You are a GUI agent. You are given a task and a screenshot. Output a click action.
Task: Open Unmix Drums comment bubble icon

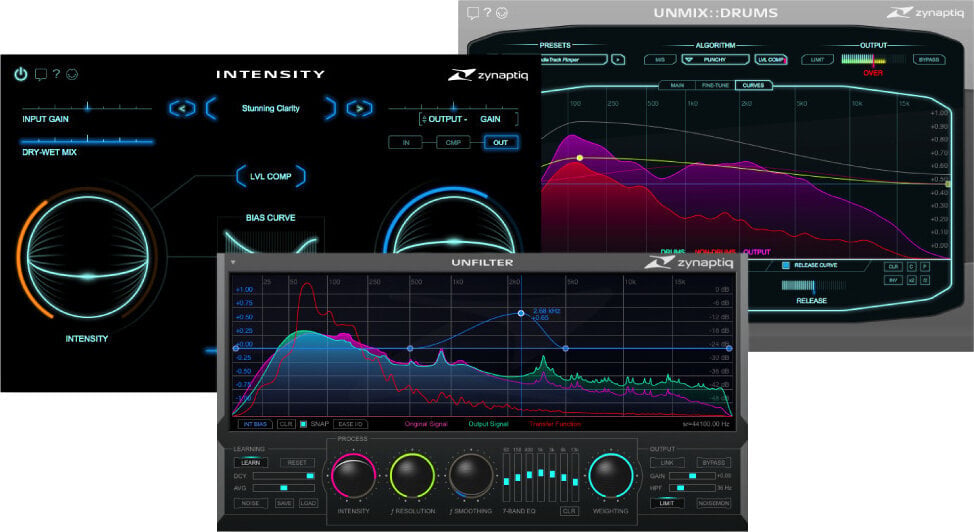pyautogui.click(x=473, y=13)
